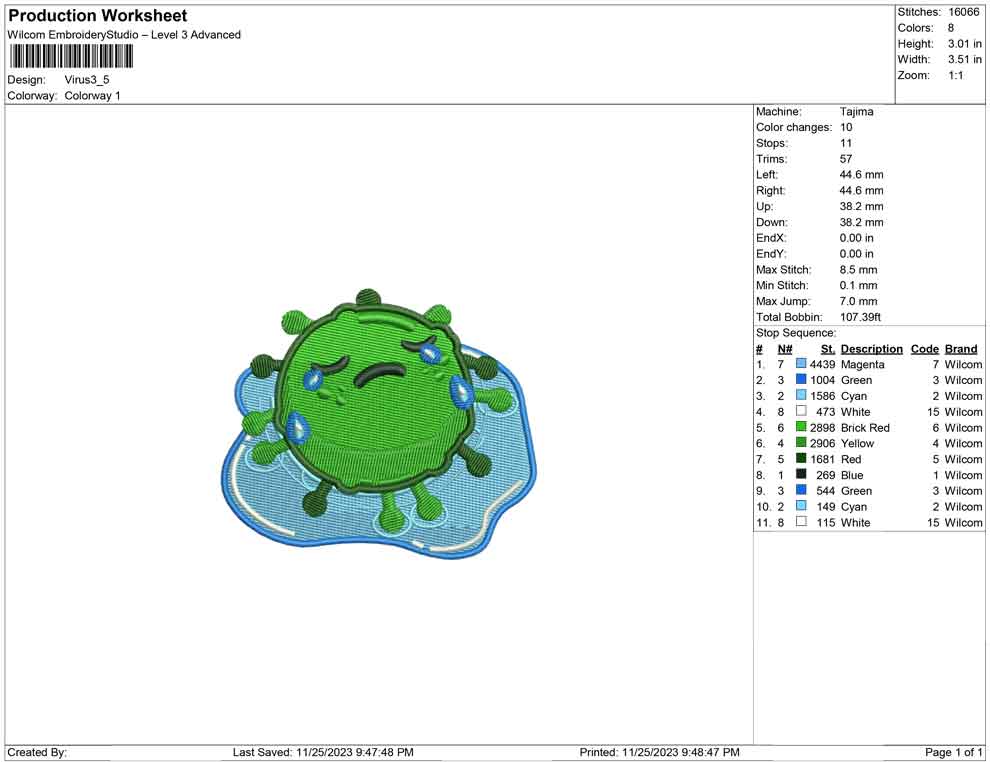
Task: Click the white swatch beside 115 White
Action: point(801,521)
